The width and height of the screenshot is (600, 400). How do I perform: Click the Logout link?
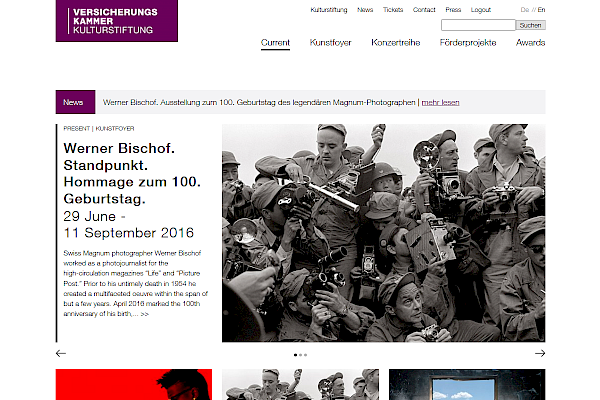pyautogui.click(x=481, y=9)
